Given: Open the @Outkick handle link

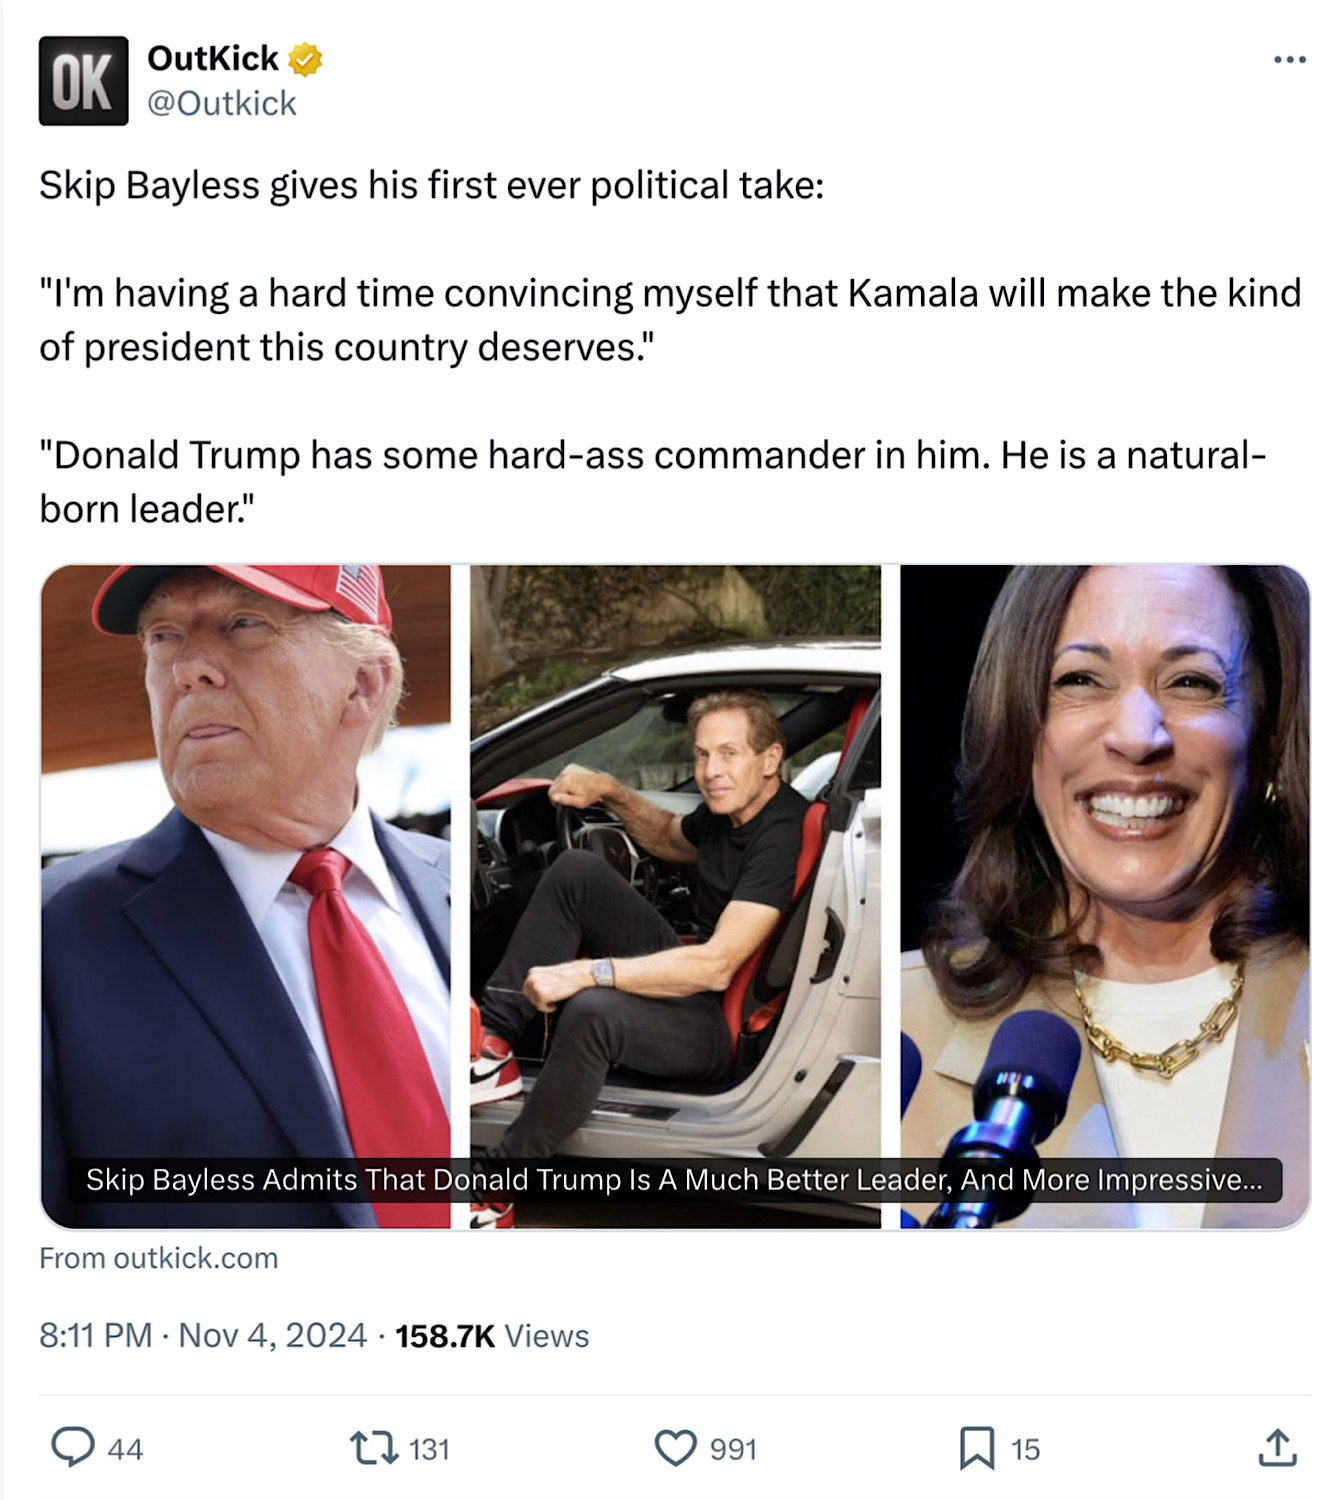Looking at the screenshot, I should click(222, 103).
